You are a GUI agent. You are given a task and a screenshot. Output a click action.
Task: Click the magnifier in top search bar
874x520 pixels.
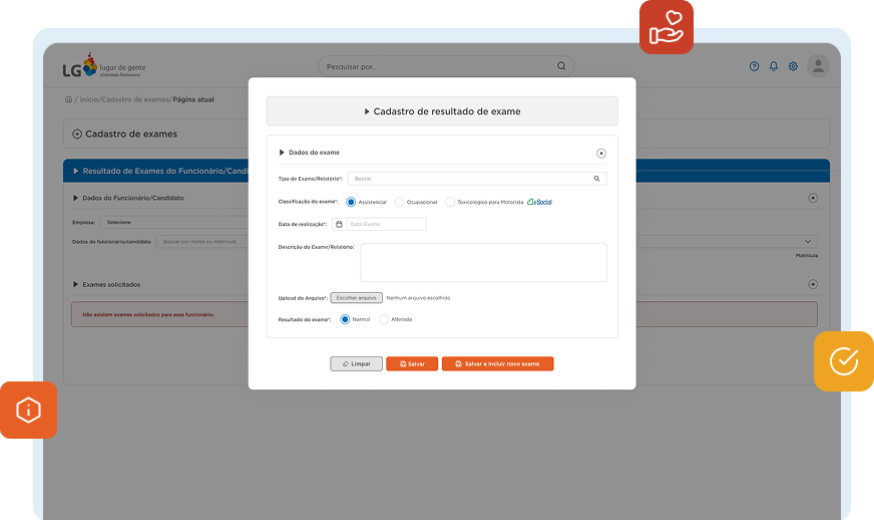(561, 66)
